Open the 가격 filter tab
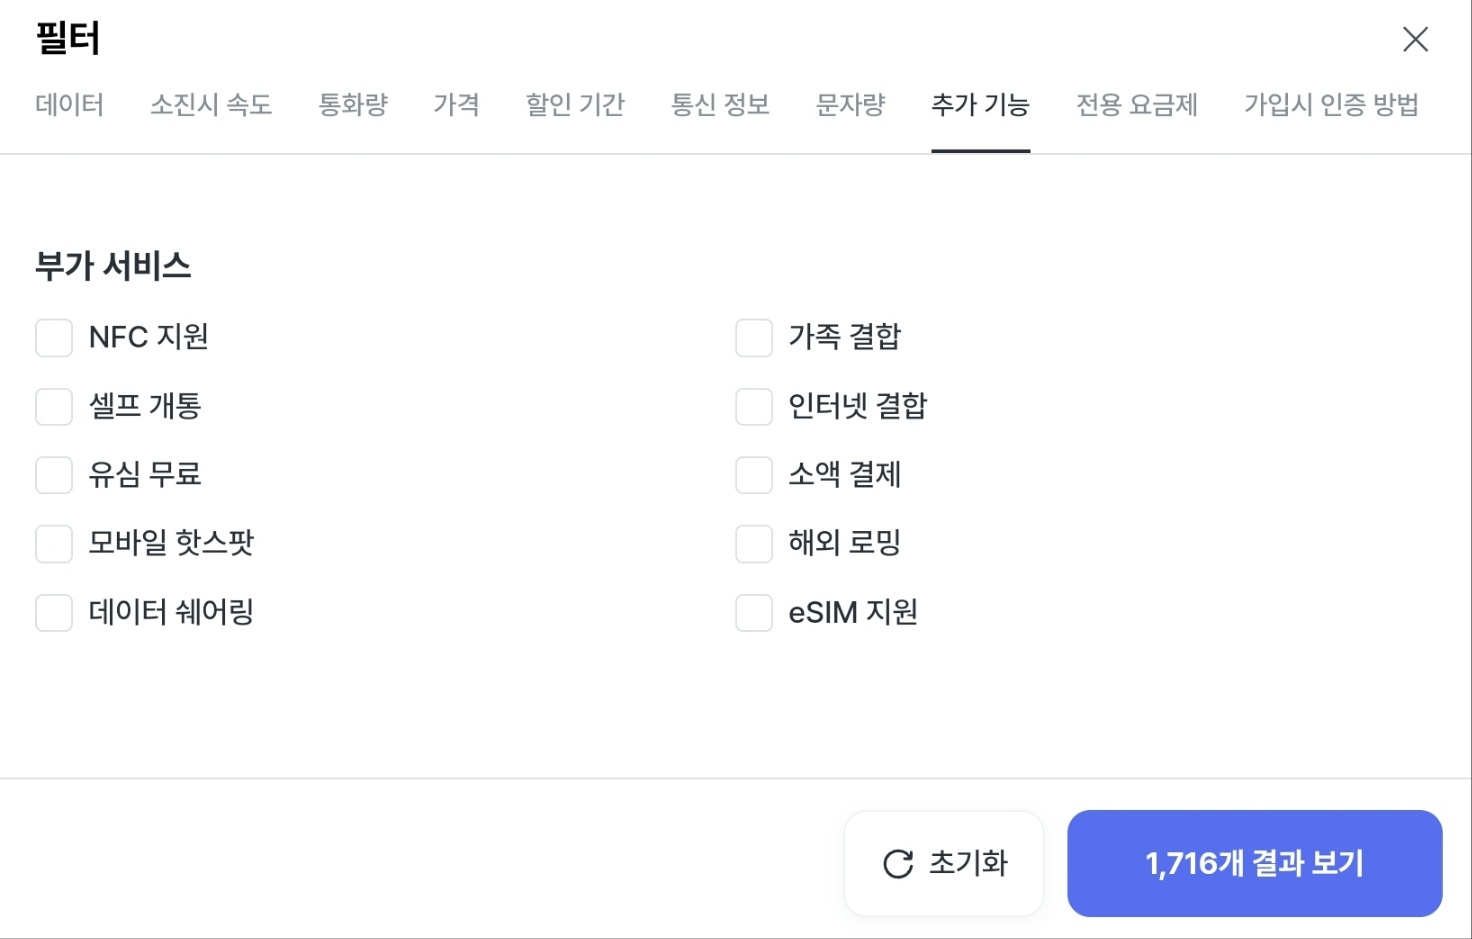1472x939 pixels. (457, 105)
